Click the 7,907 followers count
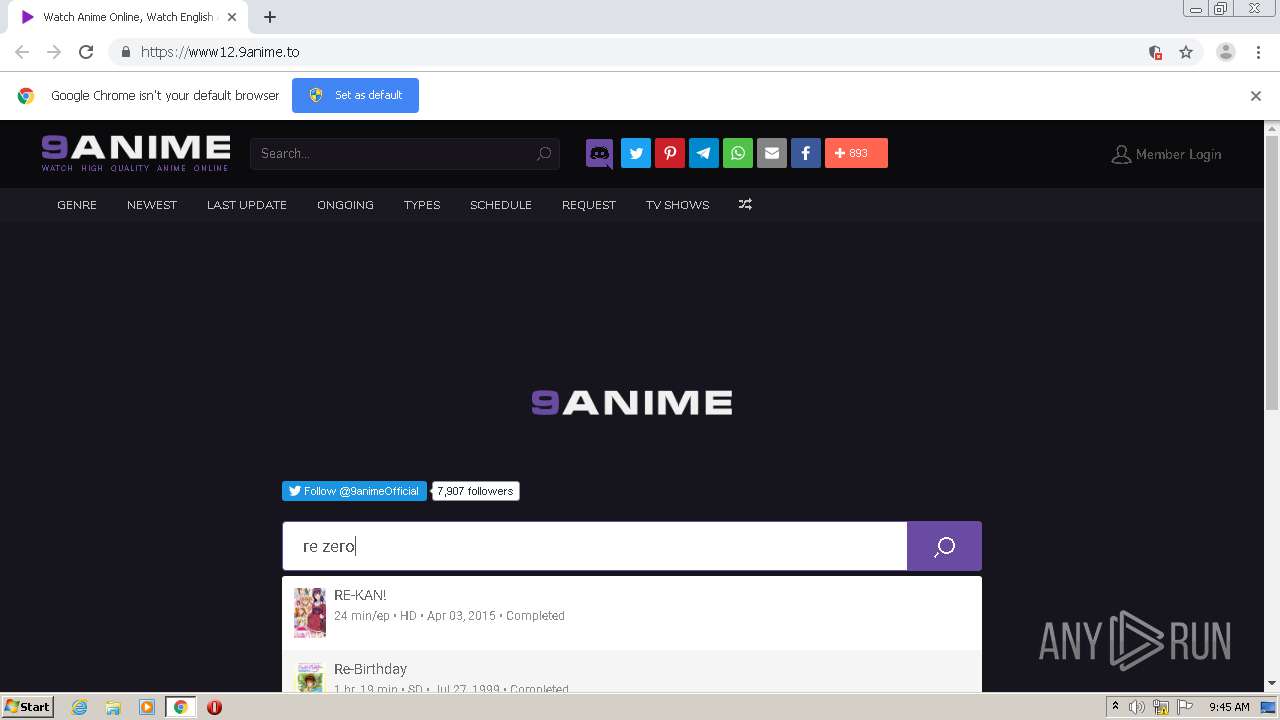This screenshot has width=1280, height=720. [x=475, y=491]
